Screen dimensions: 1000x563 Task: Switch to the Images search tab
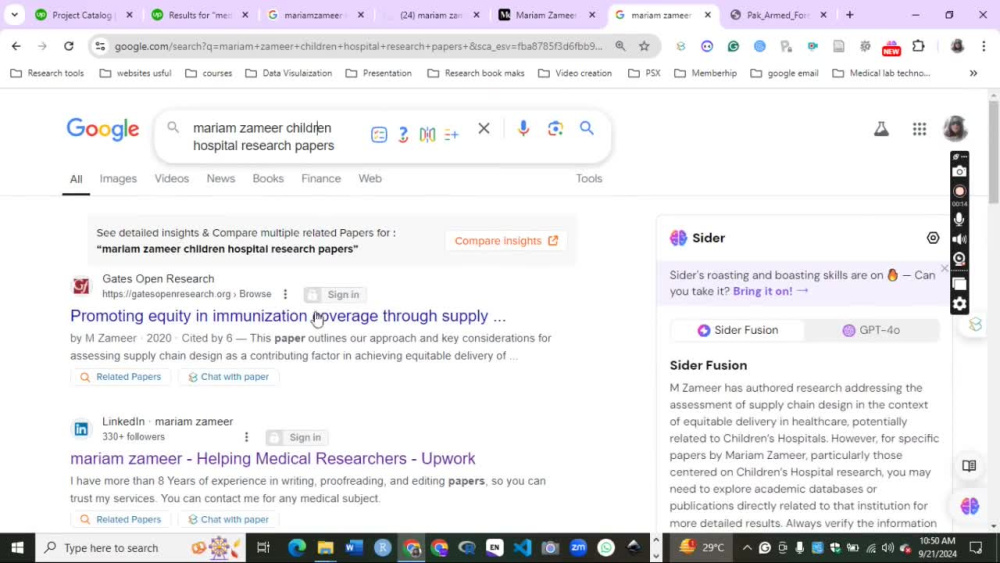pos(118,179)
